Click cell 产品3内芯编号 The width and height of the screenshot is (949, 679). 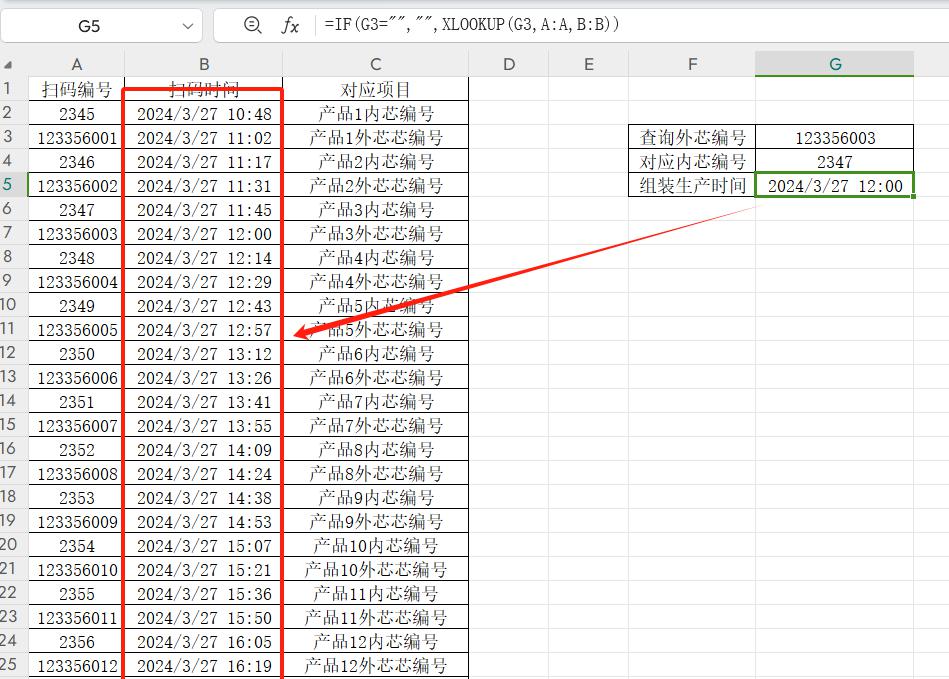click(x=375, y=209)
